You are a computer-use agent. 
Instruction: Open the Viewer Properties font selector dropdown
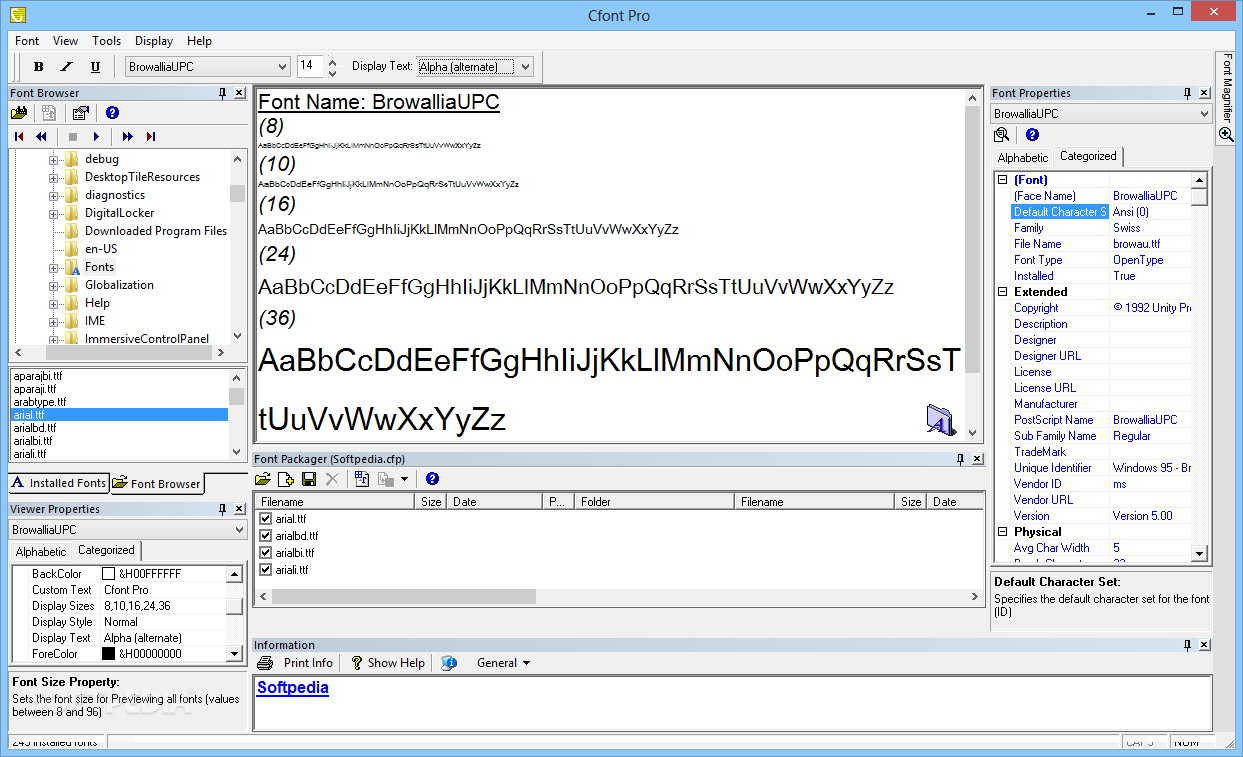point(239,530)
